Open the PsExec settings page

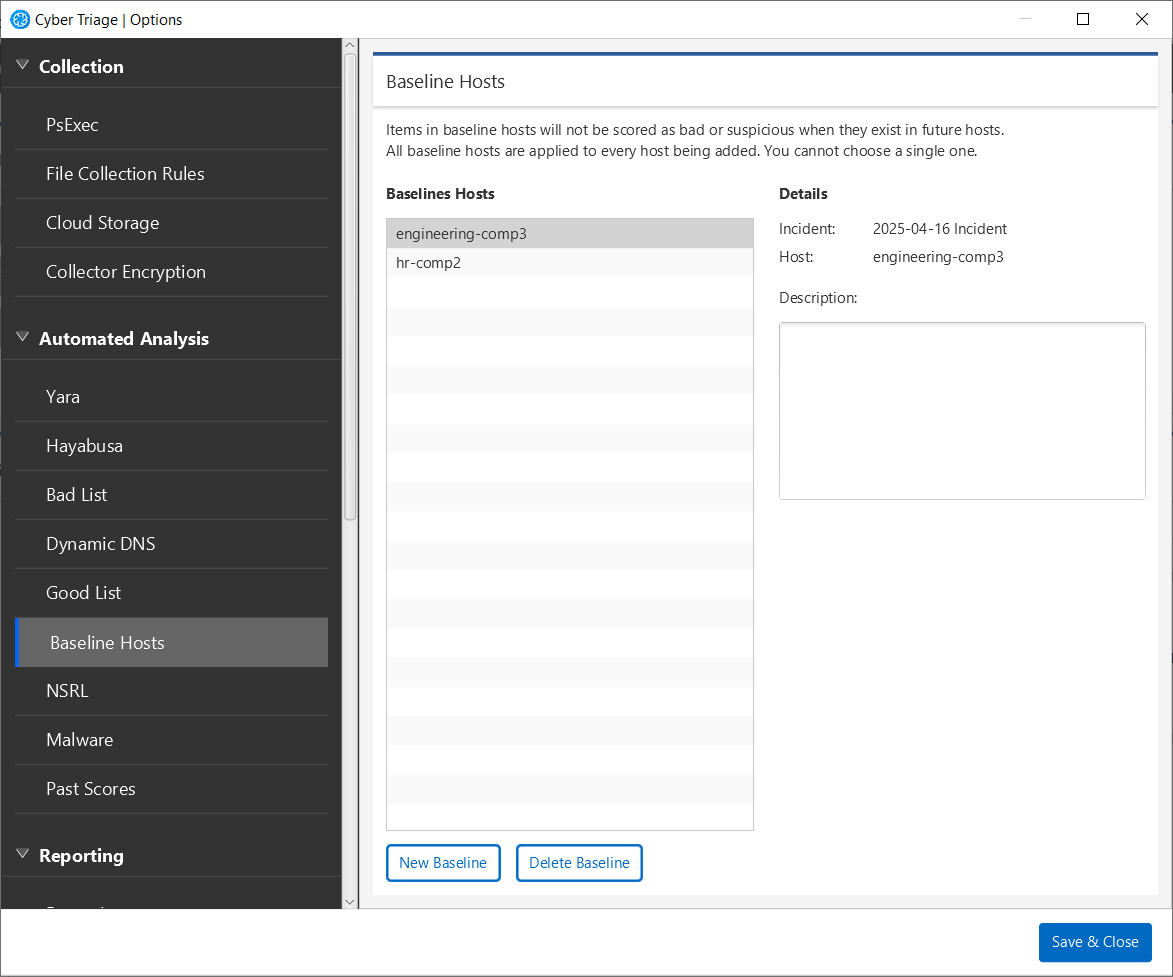[x=72, y=124]
